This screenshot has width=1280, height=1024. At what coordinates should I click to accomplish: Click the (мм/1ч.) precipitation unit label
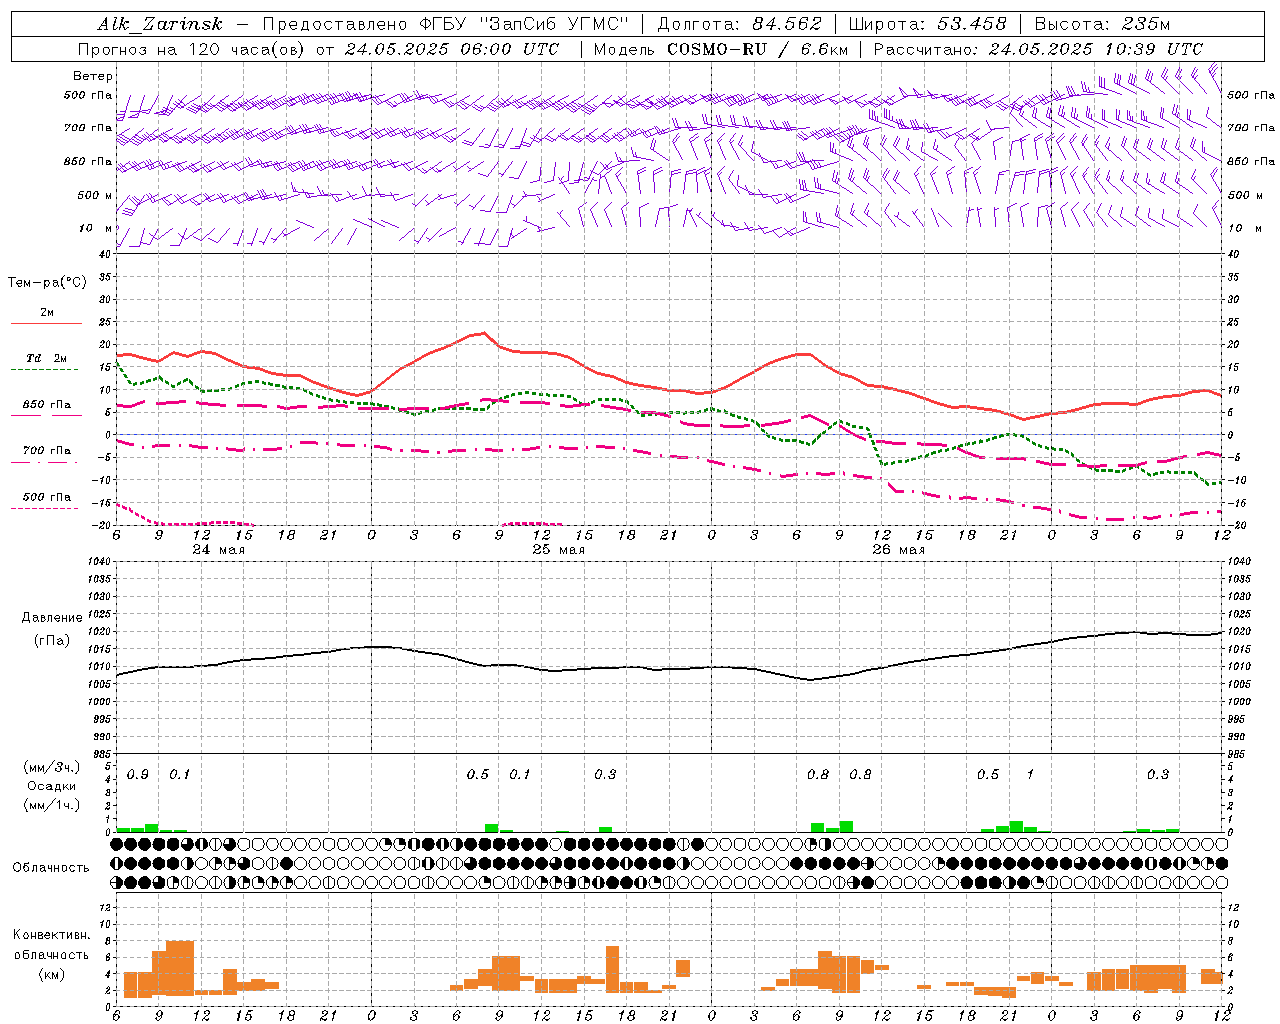point(52,805)
